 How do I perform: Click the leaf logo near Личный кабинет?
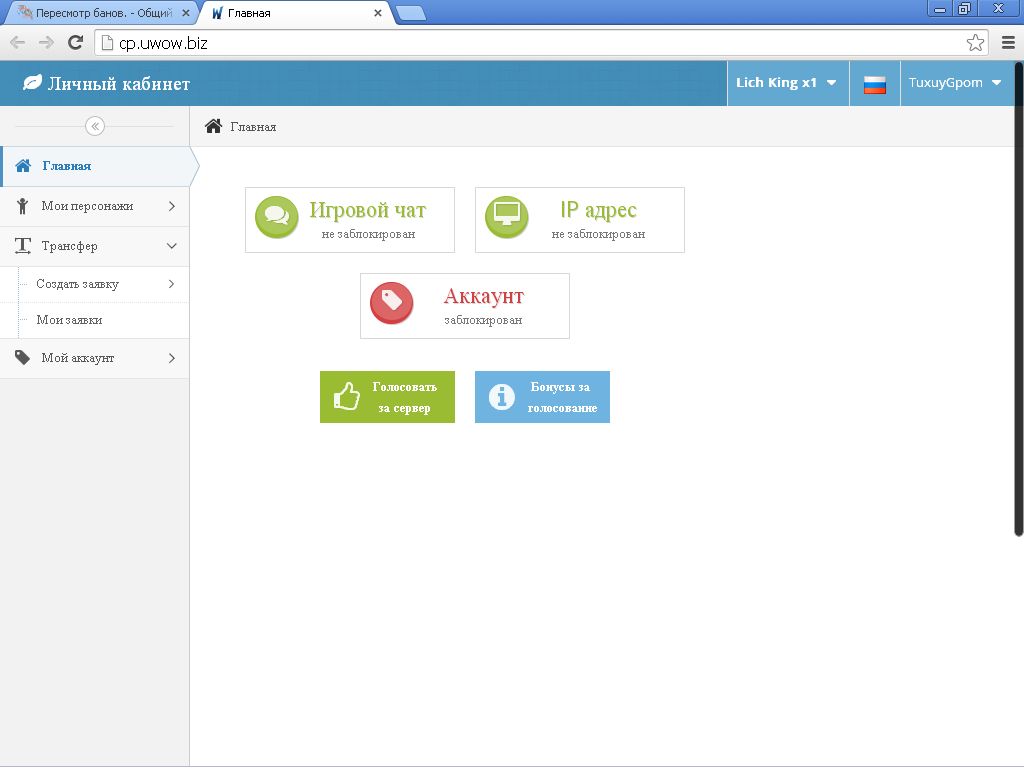pyautogui.click(x=33, y=84)
